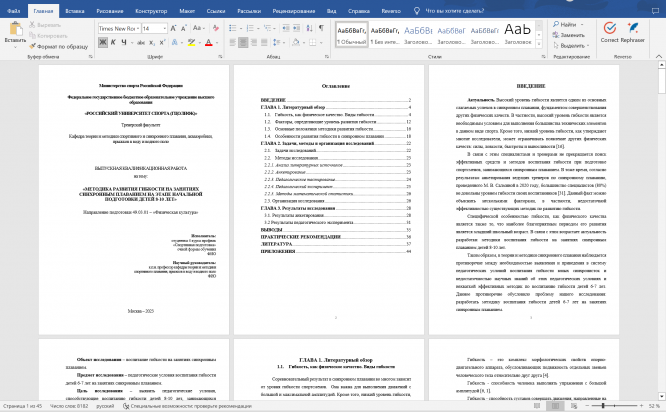Toggle Underline (Ч) formatting
The width and height of the screenshot is (666, 412).
point(124,42)
